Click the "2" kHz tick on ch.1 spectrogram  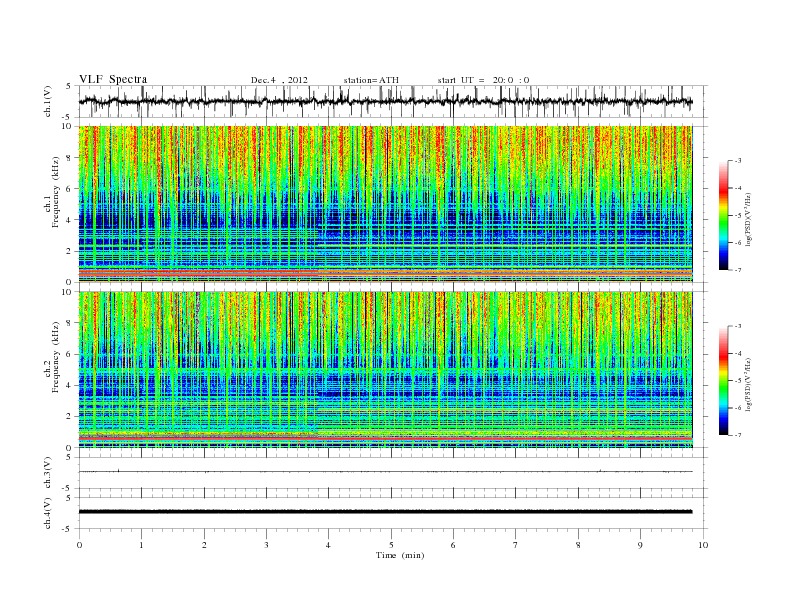pyautogui.click(x=69, y=251)
